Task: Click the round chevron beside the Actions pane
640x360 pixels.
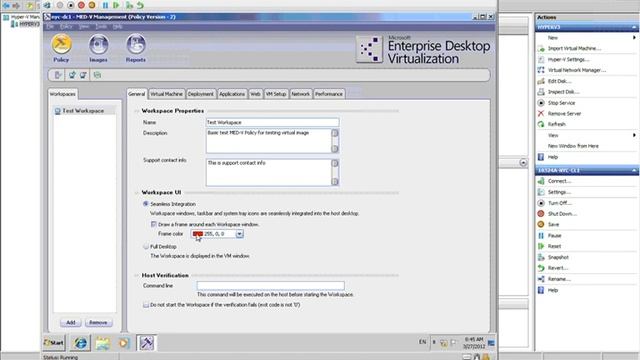Action: 523,163
